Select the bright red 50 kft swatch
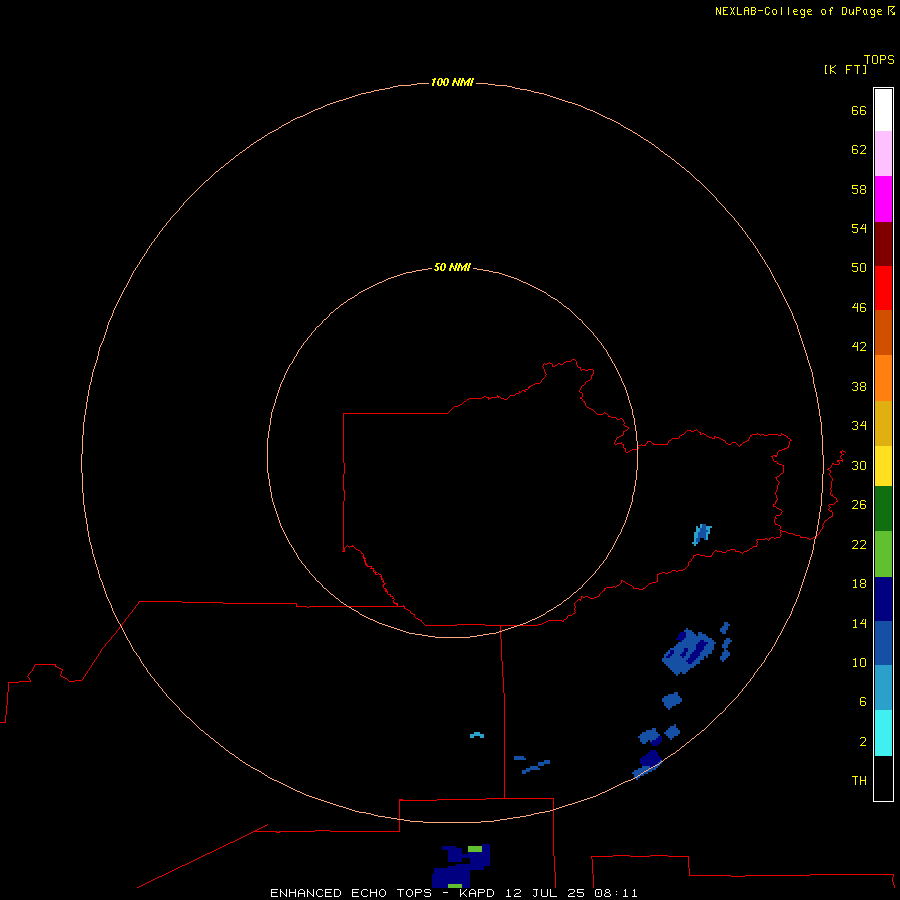The height and width of the screenshot is (900, 900). point(883,288)
